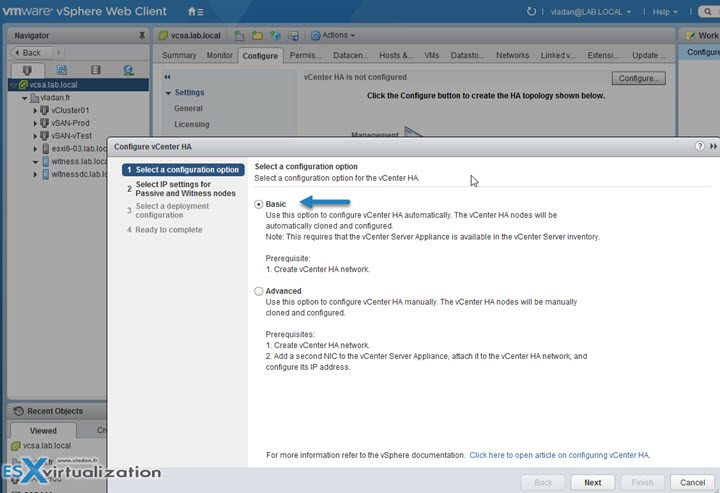Open the configuring vCenter HA article link
Image resolution: width=720 pixels, height=493 pixels.
coord(559,455)
